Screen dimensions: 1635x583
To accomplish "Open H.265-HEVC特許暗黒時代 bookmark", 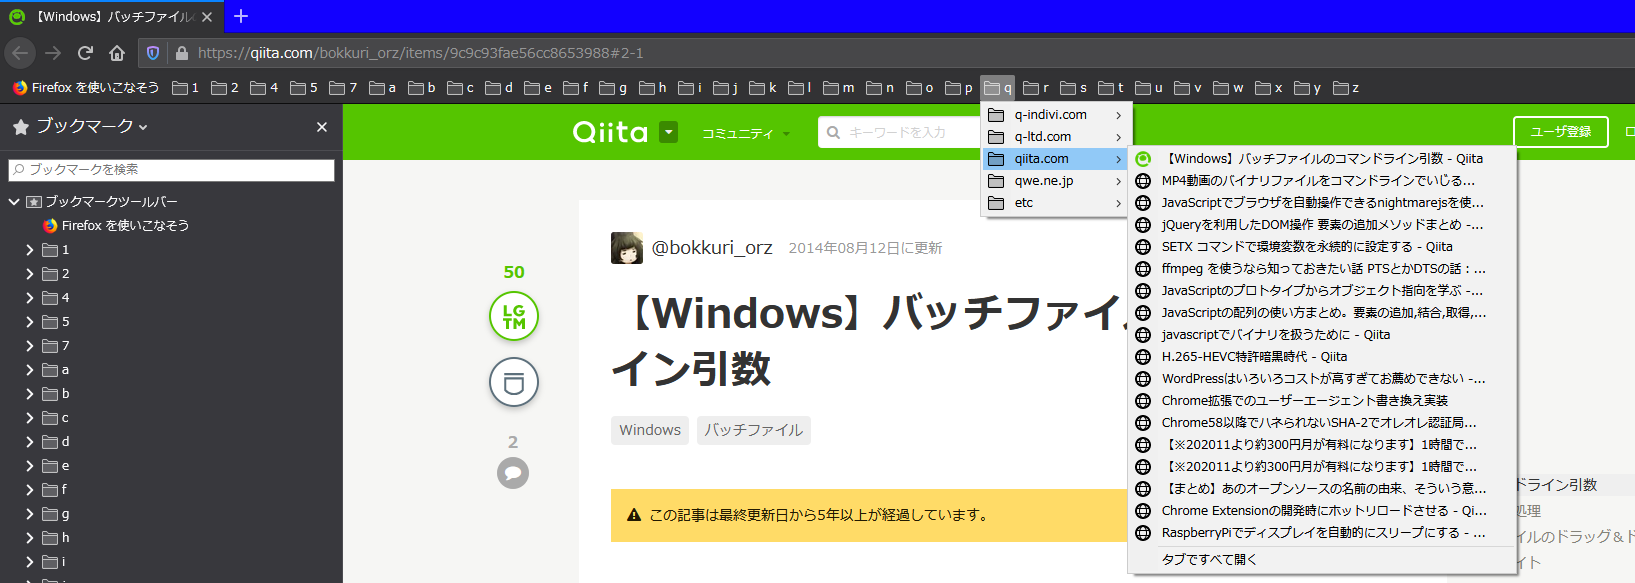I will point(1322,357).
